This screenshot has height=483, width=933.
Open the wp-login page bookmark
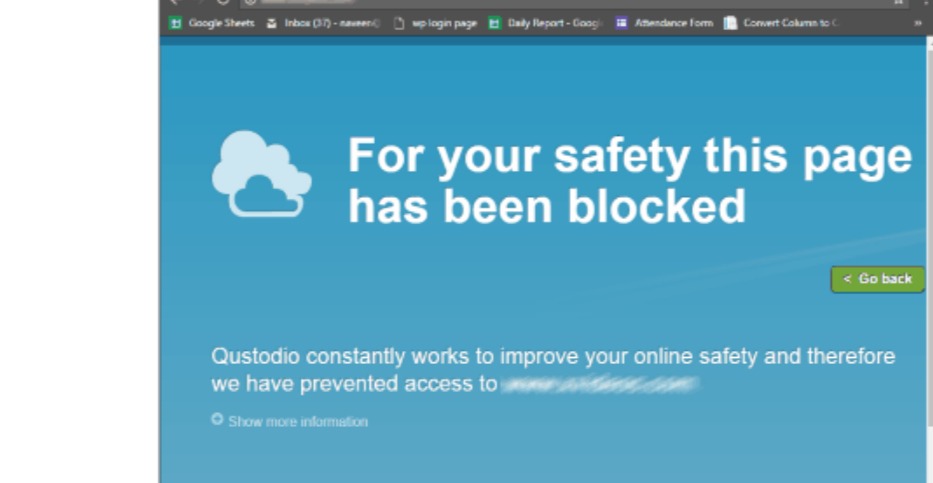pos(436,23)
